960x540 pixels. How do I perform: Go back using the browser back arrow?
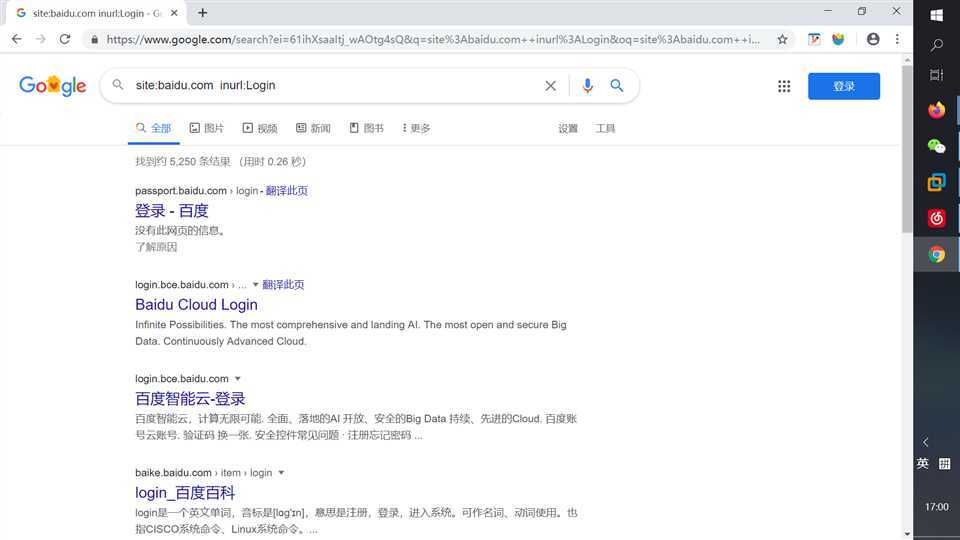(17, 39)
